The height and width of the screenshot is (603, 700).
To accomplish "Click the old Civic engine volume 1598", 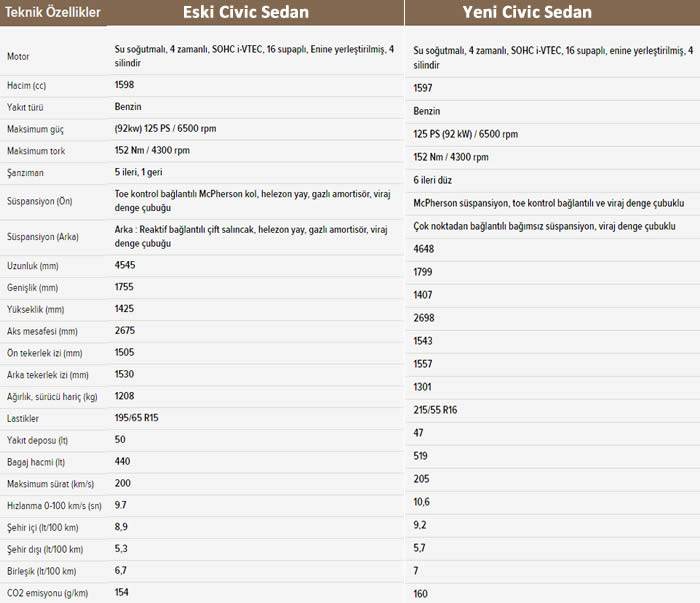I will [x=124, y=84].
